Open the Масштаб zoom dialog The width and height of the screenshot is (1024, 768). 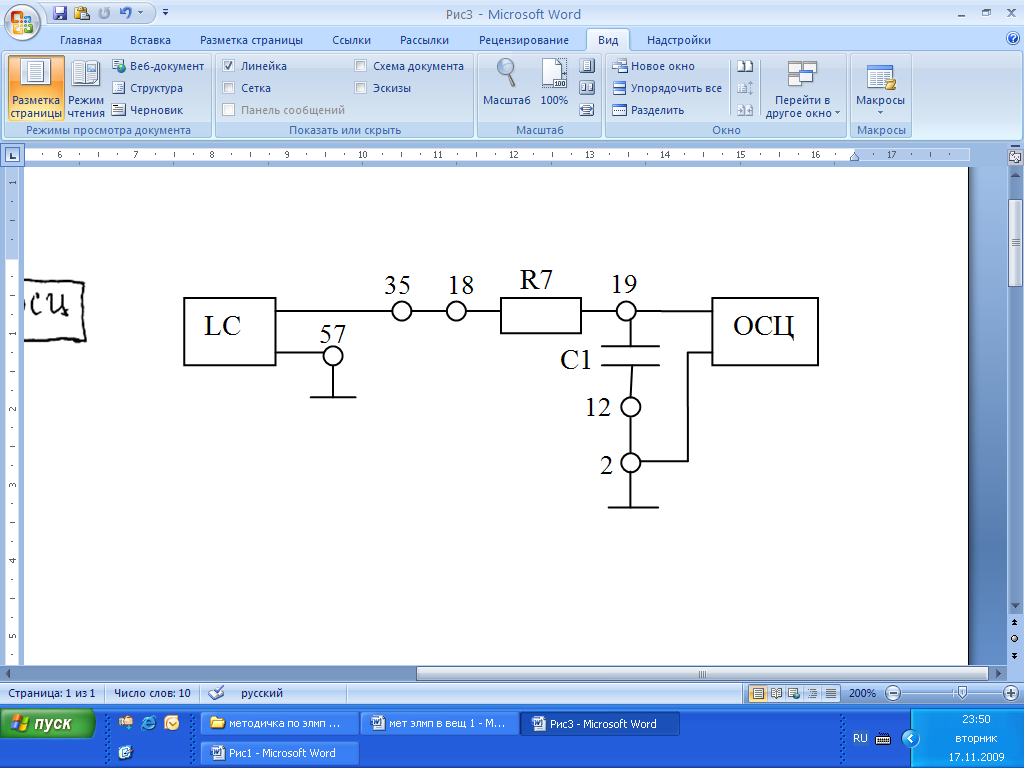(507, 82)
